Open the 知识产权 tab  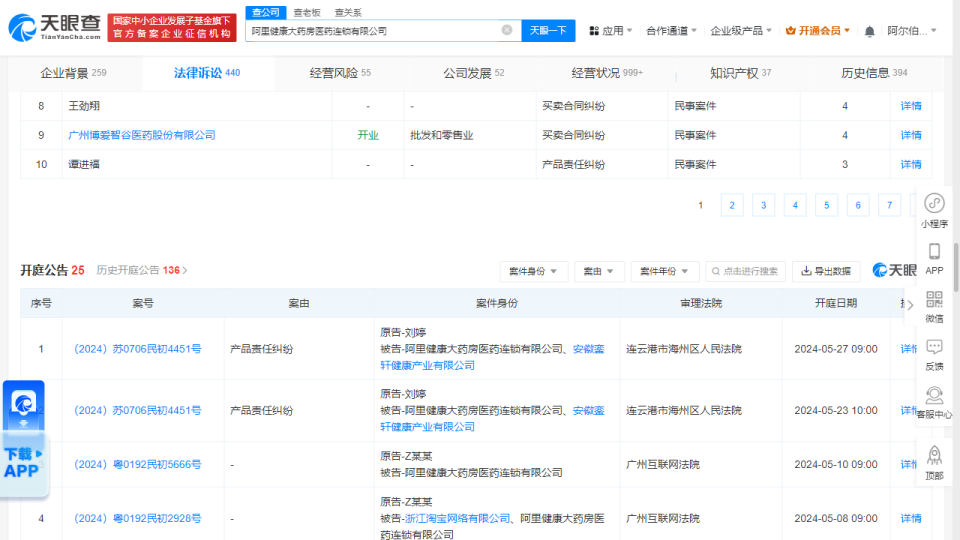point(740,73)
